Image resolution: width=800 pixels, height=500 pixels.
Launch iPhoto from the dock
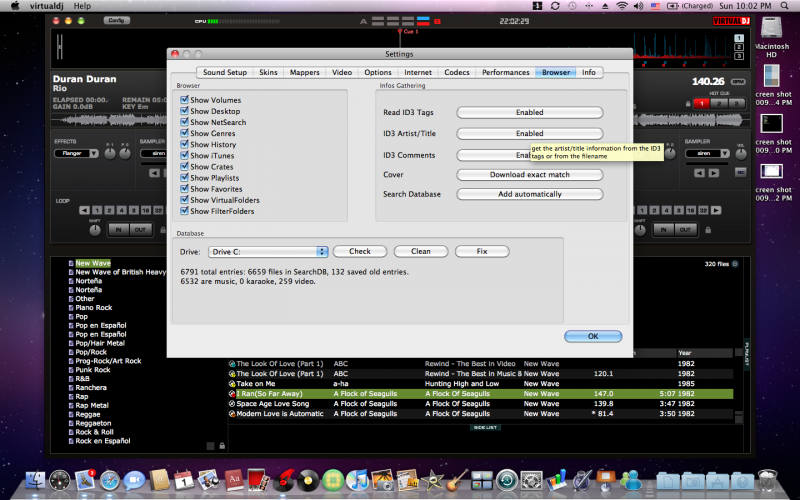pyautogui.click(x=383, y=481)
